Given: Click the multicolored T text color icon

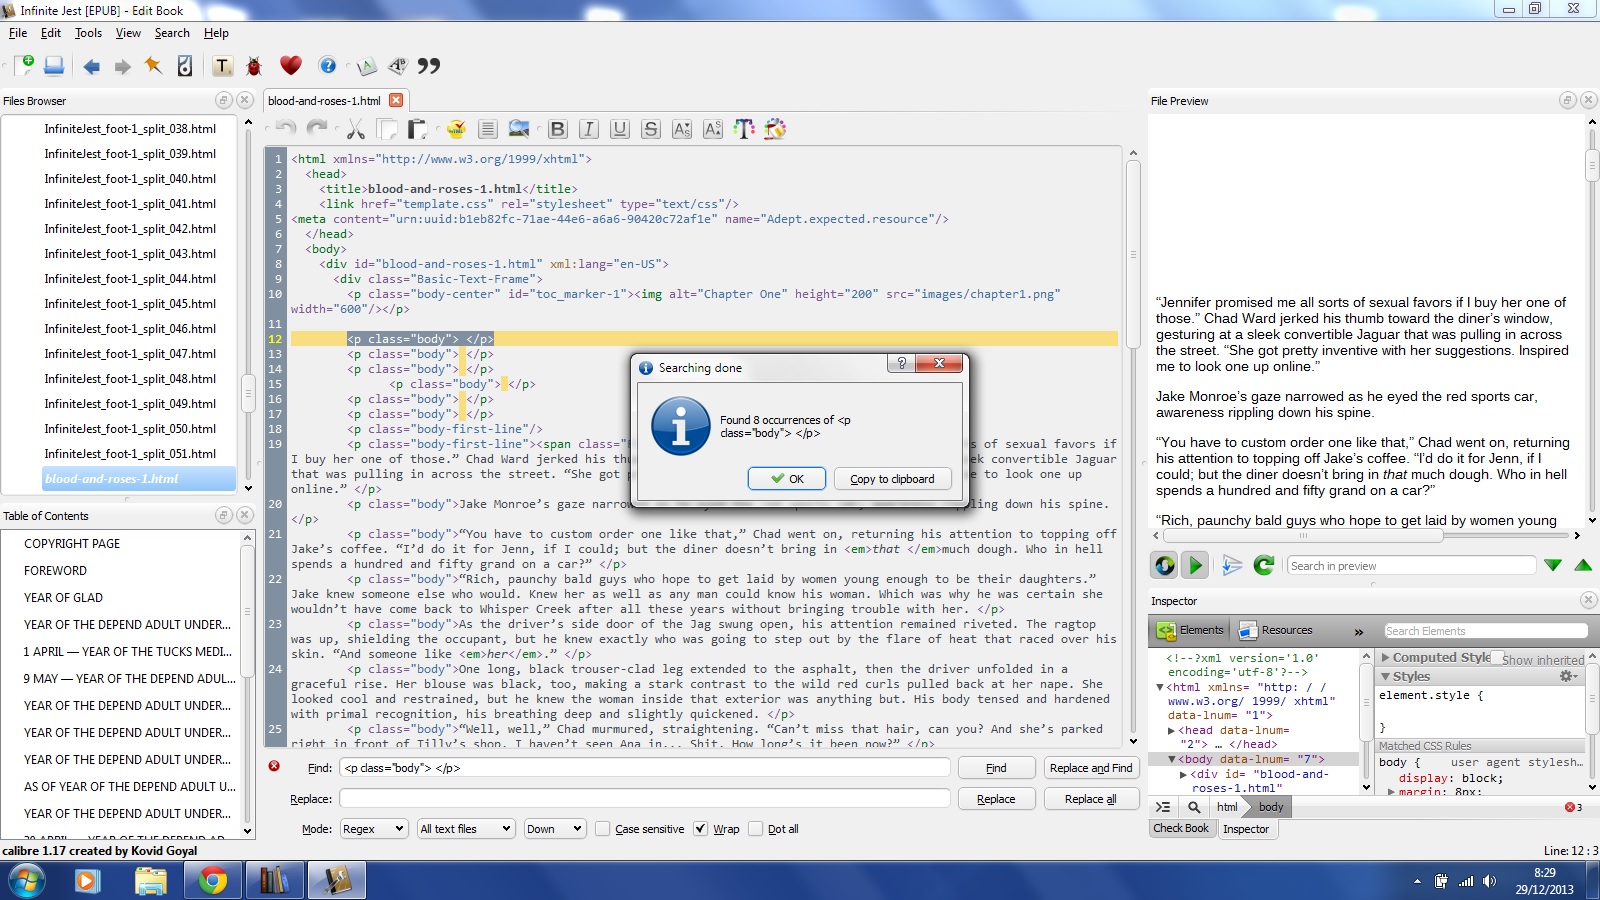Looking at the screenshot, I should pos(744,129).
